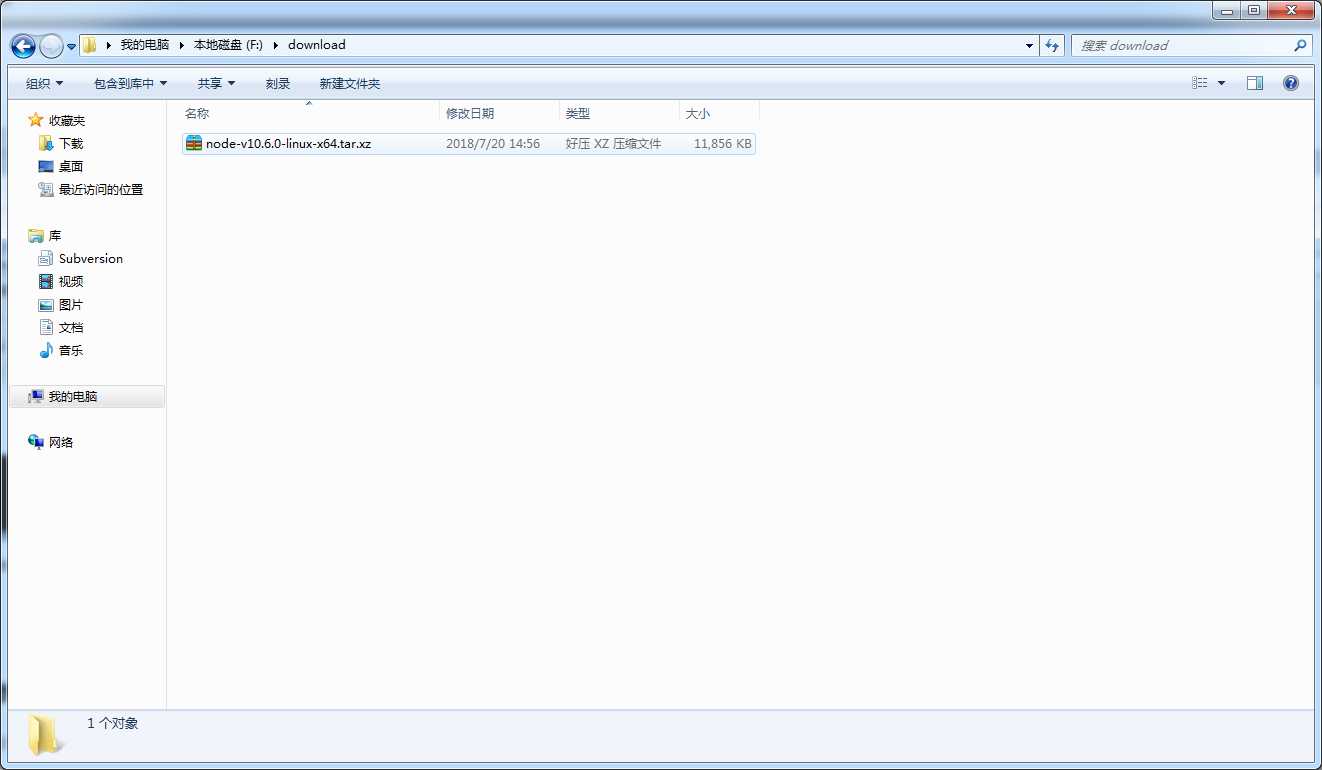The image size is (1322, 770).
Task: Click the 最近访问的位置 icon
Action: [x=46, y=189]
